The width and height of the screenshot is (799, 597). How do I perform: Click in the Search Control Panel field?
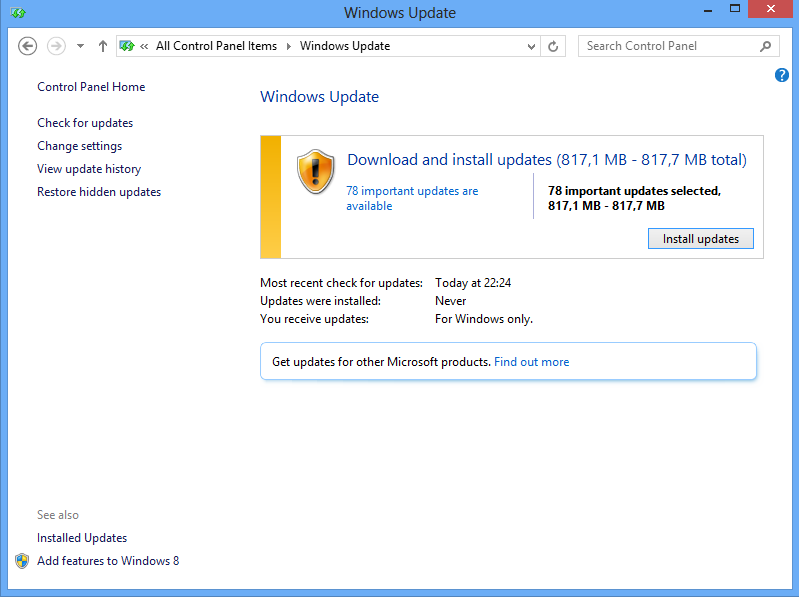pos(668,46)
